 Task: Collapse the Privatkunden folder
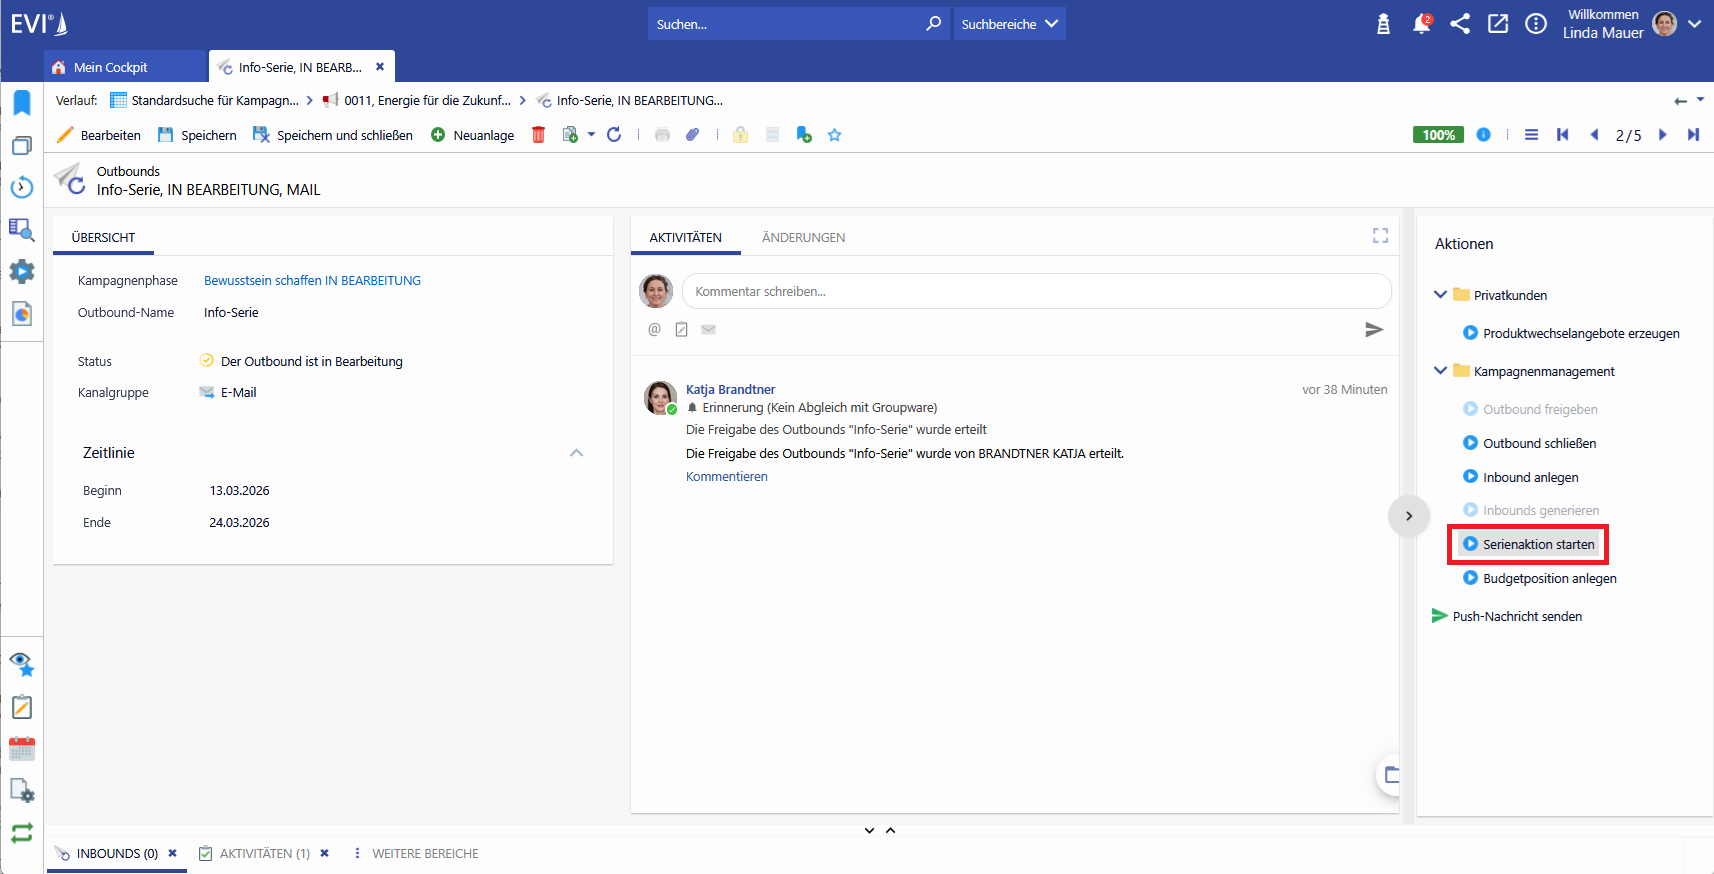1440,295
